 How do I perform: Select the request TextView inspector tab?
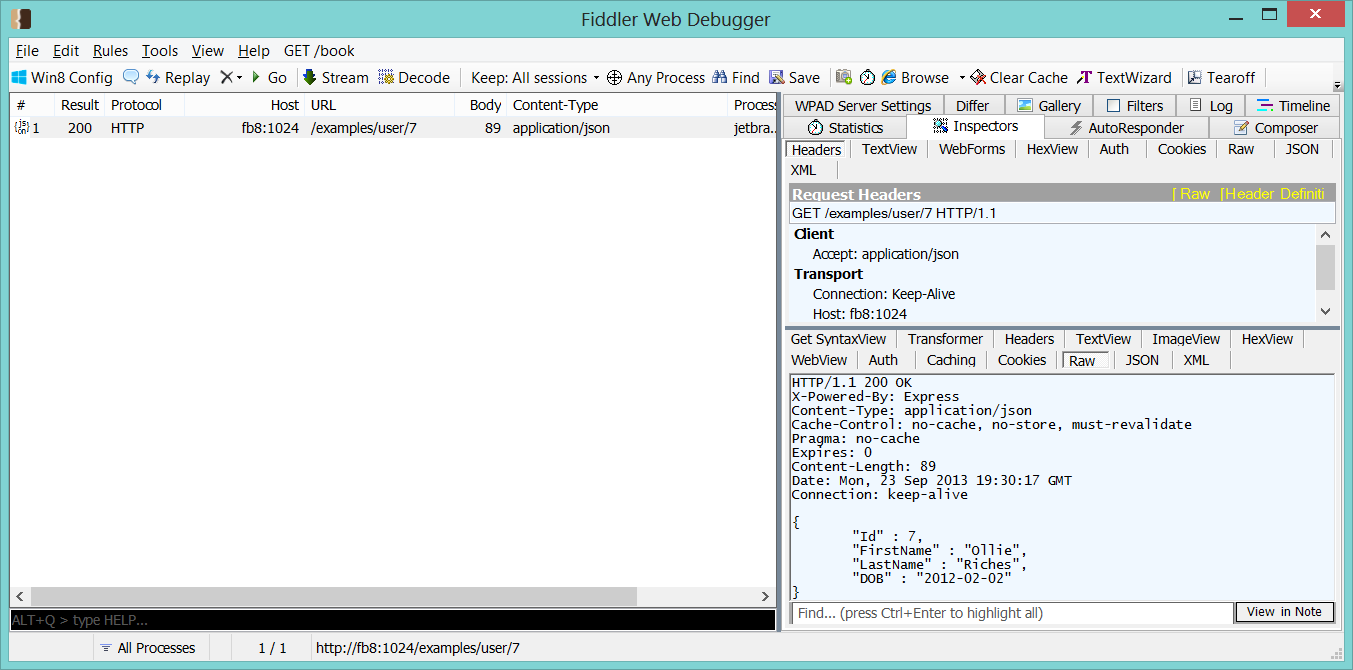[x=889, y=149]
